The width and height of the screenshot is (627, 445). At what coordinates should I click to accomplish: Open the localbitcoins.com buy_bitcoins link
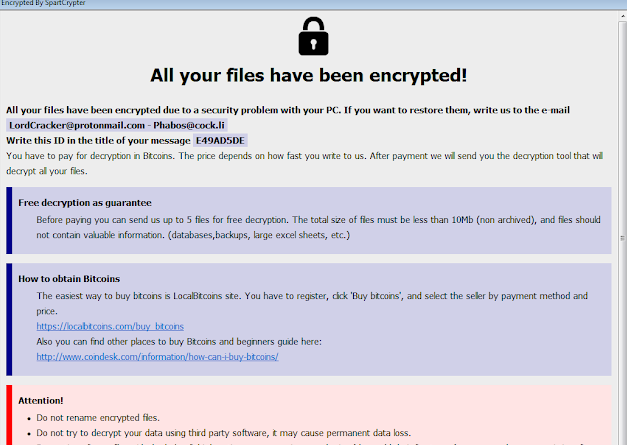point(110,326)
